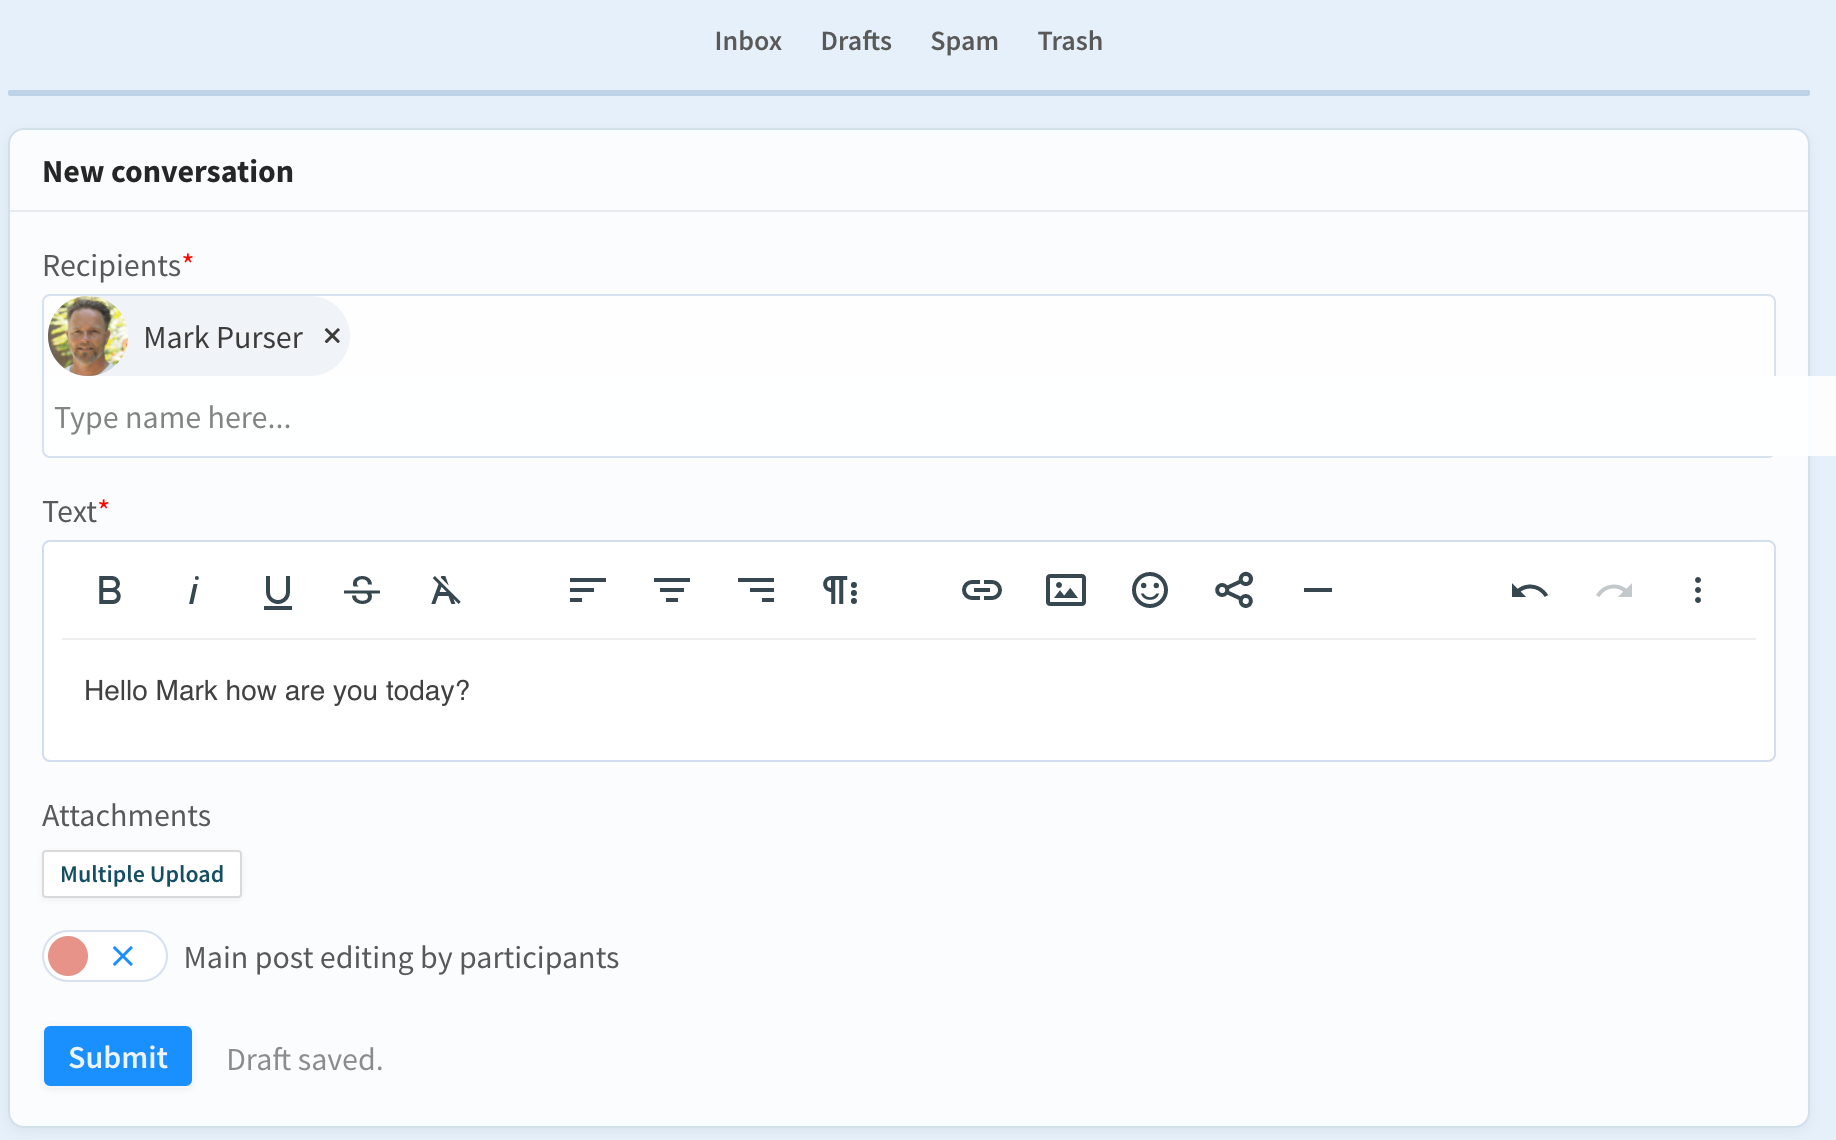The height and width of the screenshot is (1140, 1836).
Task: Align text to the right
Action: click(x=755, y=591)
